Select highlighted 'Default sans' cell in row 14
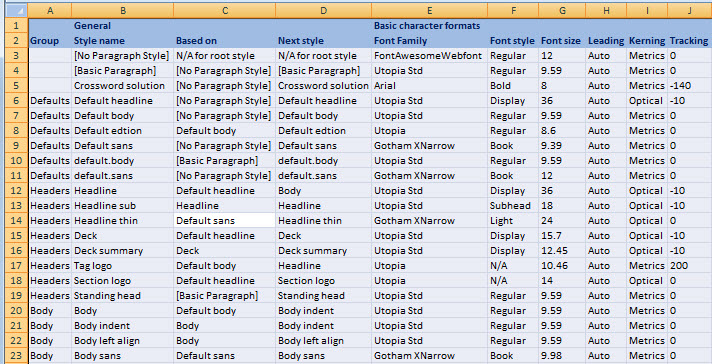712x364 pixels. pos(224,220)
